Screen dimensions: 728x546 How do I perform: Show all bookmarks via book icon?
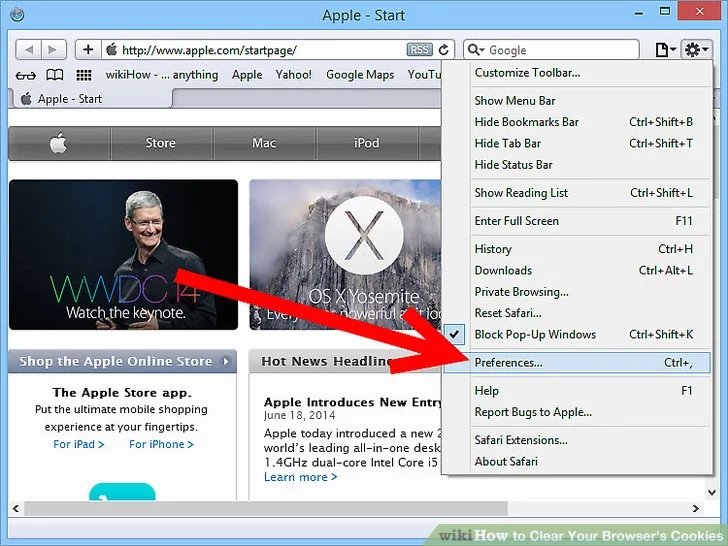pos(55,75)
